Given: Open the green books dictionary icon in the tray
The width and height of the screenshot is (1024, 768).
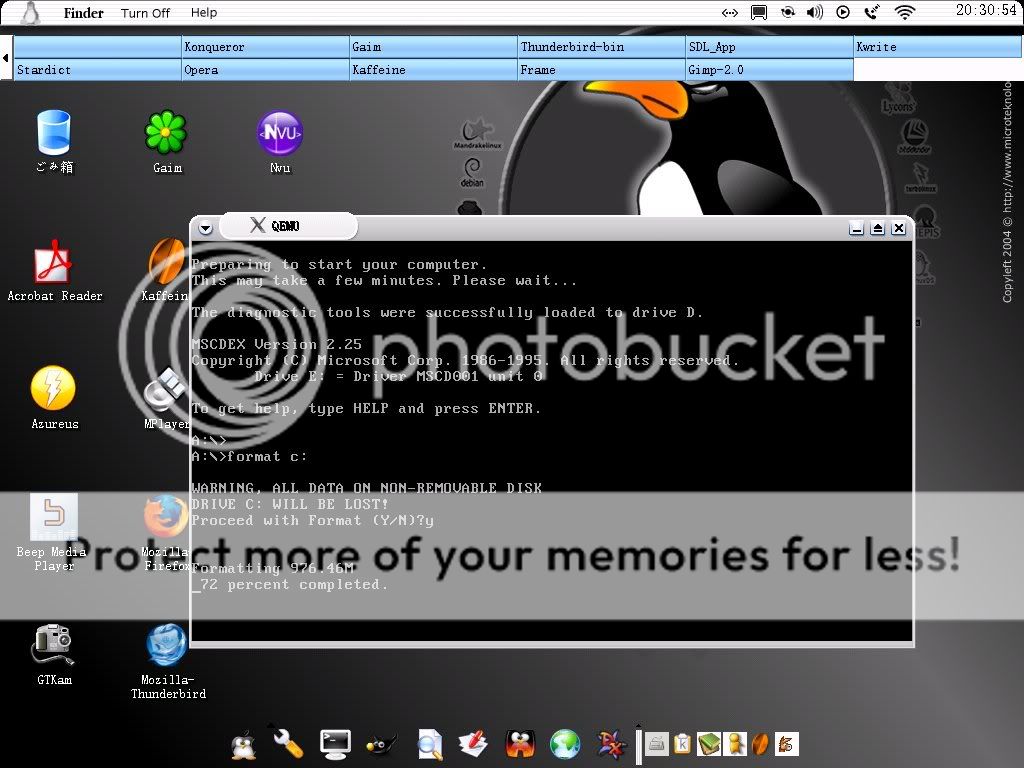Looking at the screenshot, I should coord(709,744).
